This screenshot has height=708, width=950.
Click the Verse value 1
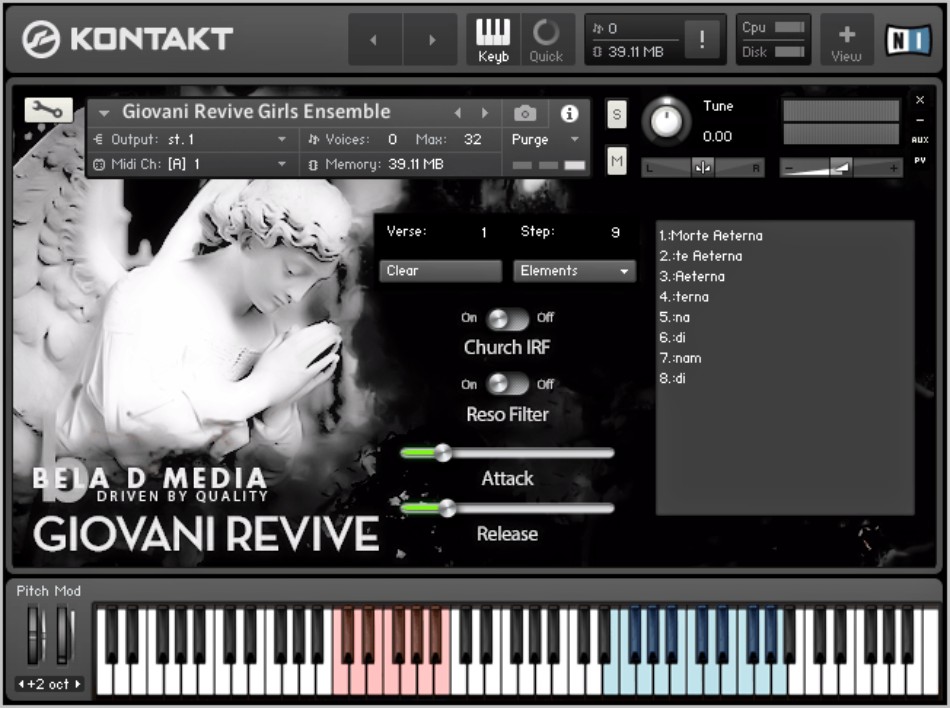coord(483,233)
